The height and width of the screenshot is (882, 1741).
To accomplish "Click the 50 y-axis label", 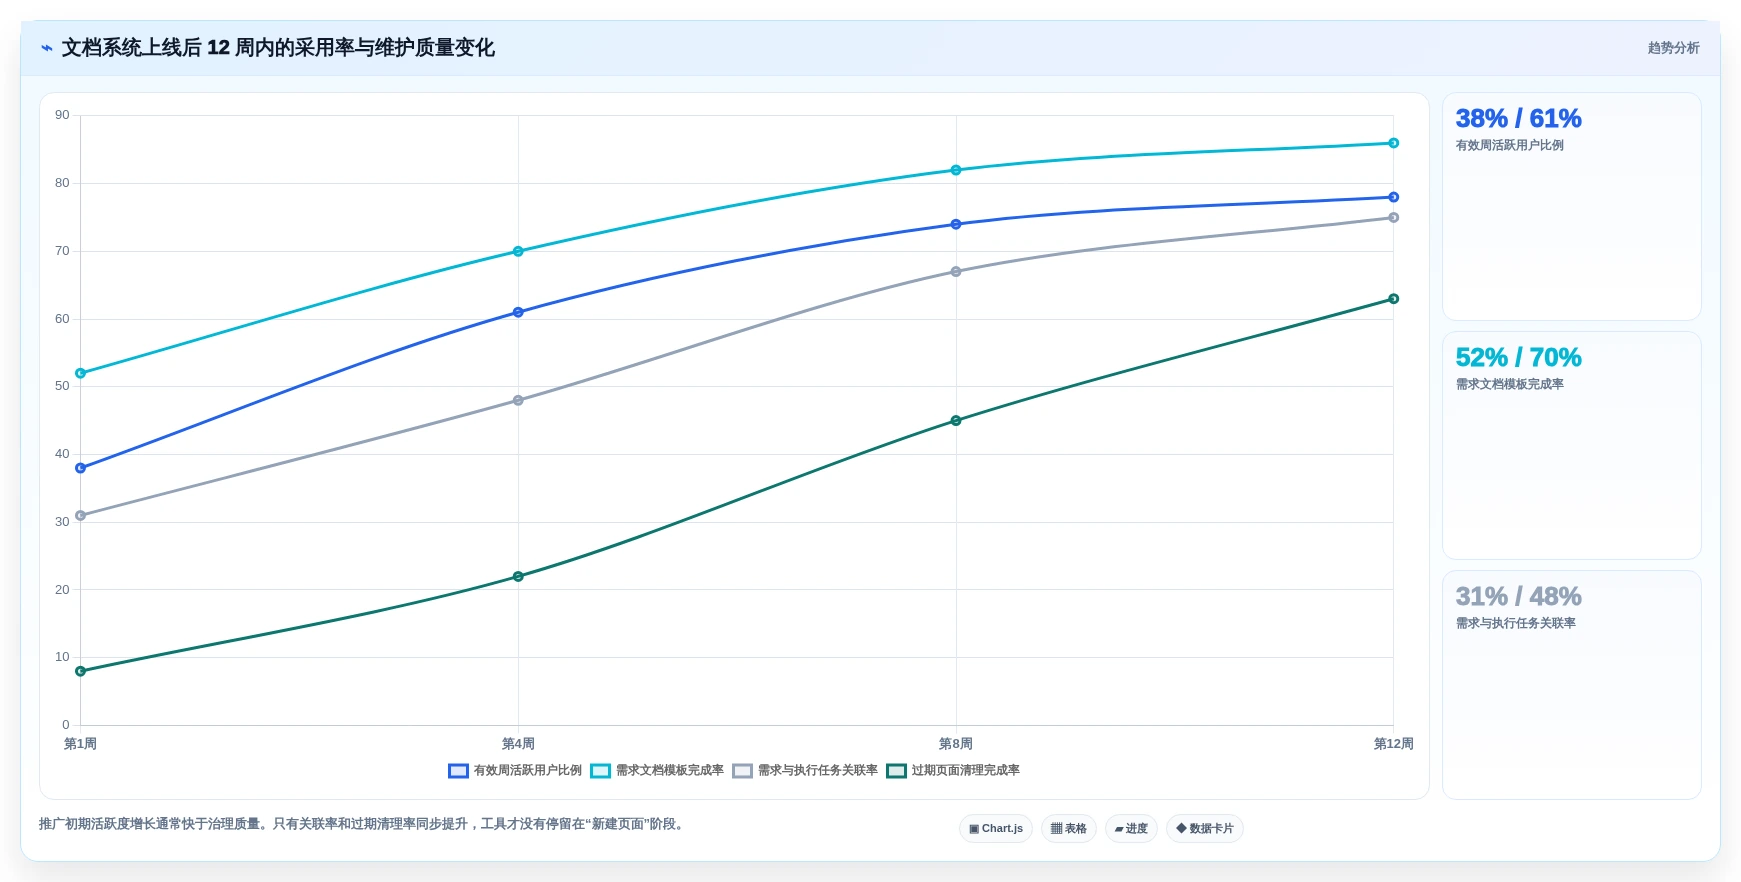I will (x=62, y=386).
